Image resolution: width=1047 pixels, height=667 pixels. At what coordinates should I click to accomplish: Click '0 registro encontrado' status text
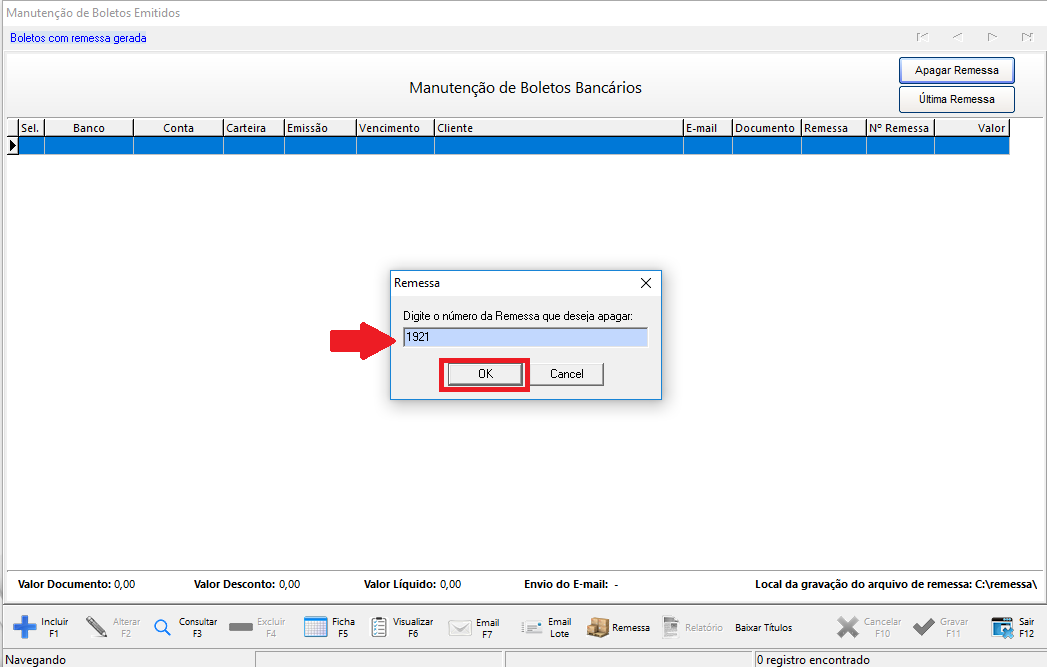pos(813,660)
